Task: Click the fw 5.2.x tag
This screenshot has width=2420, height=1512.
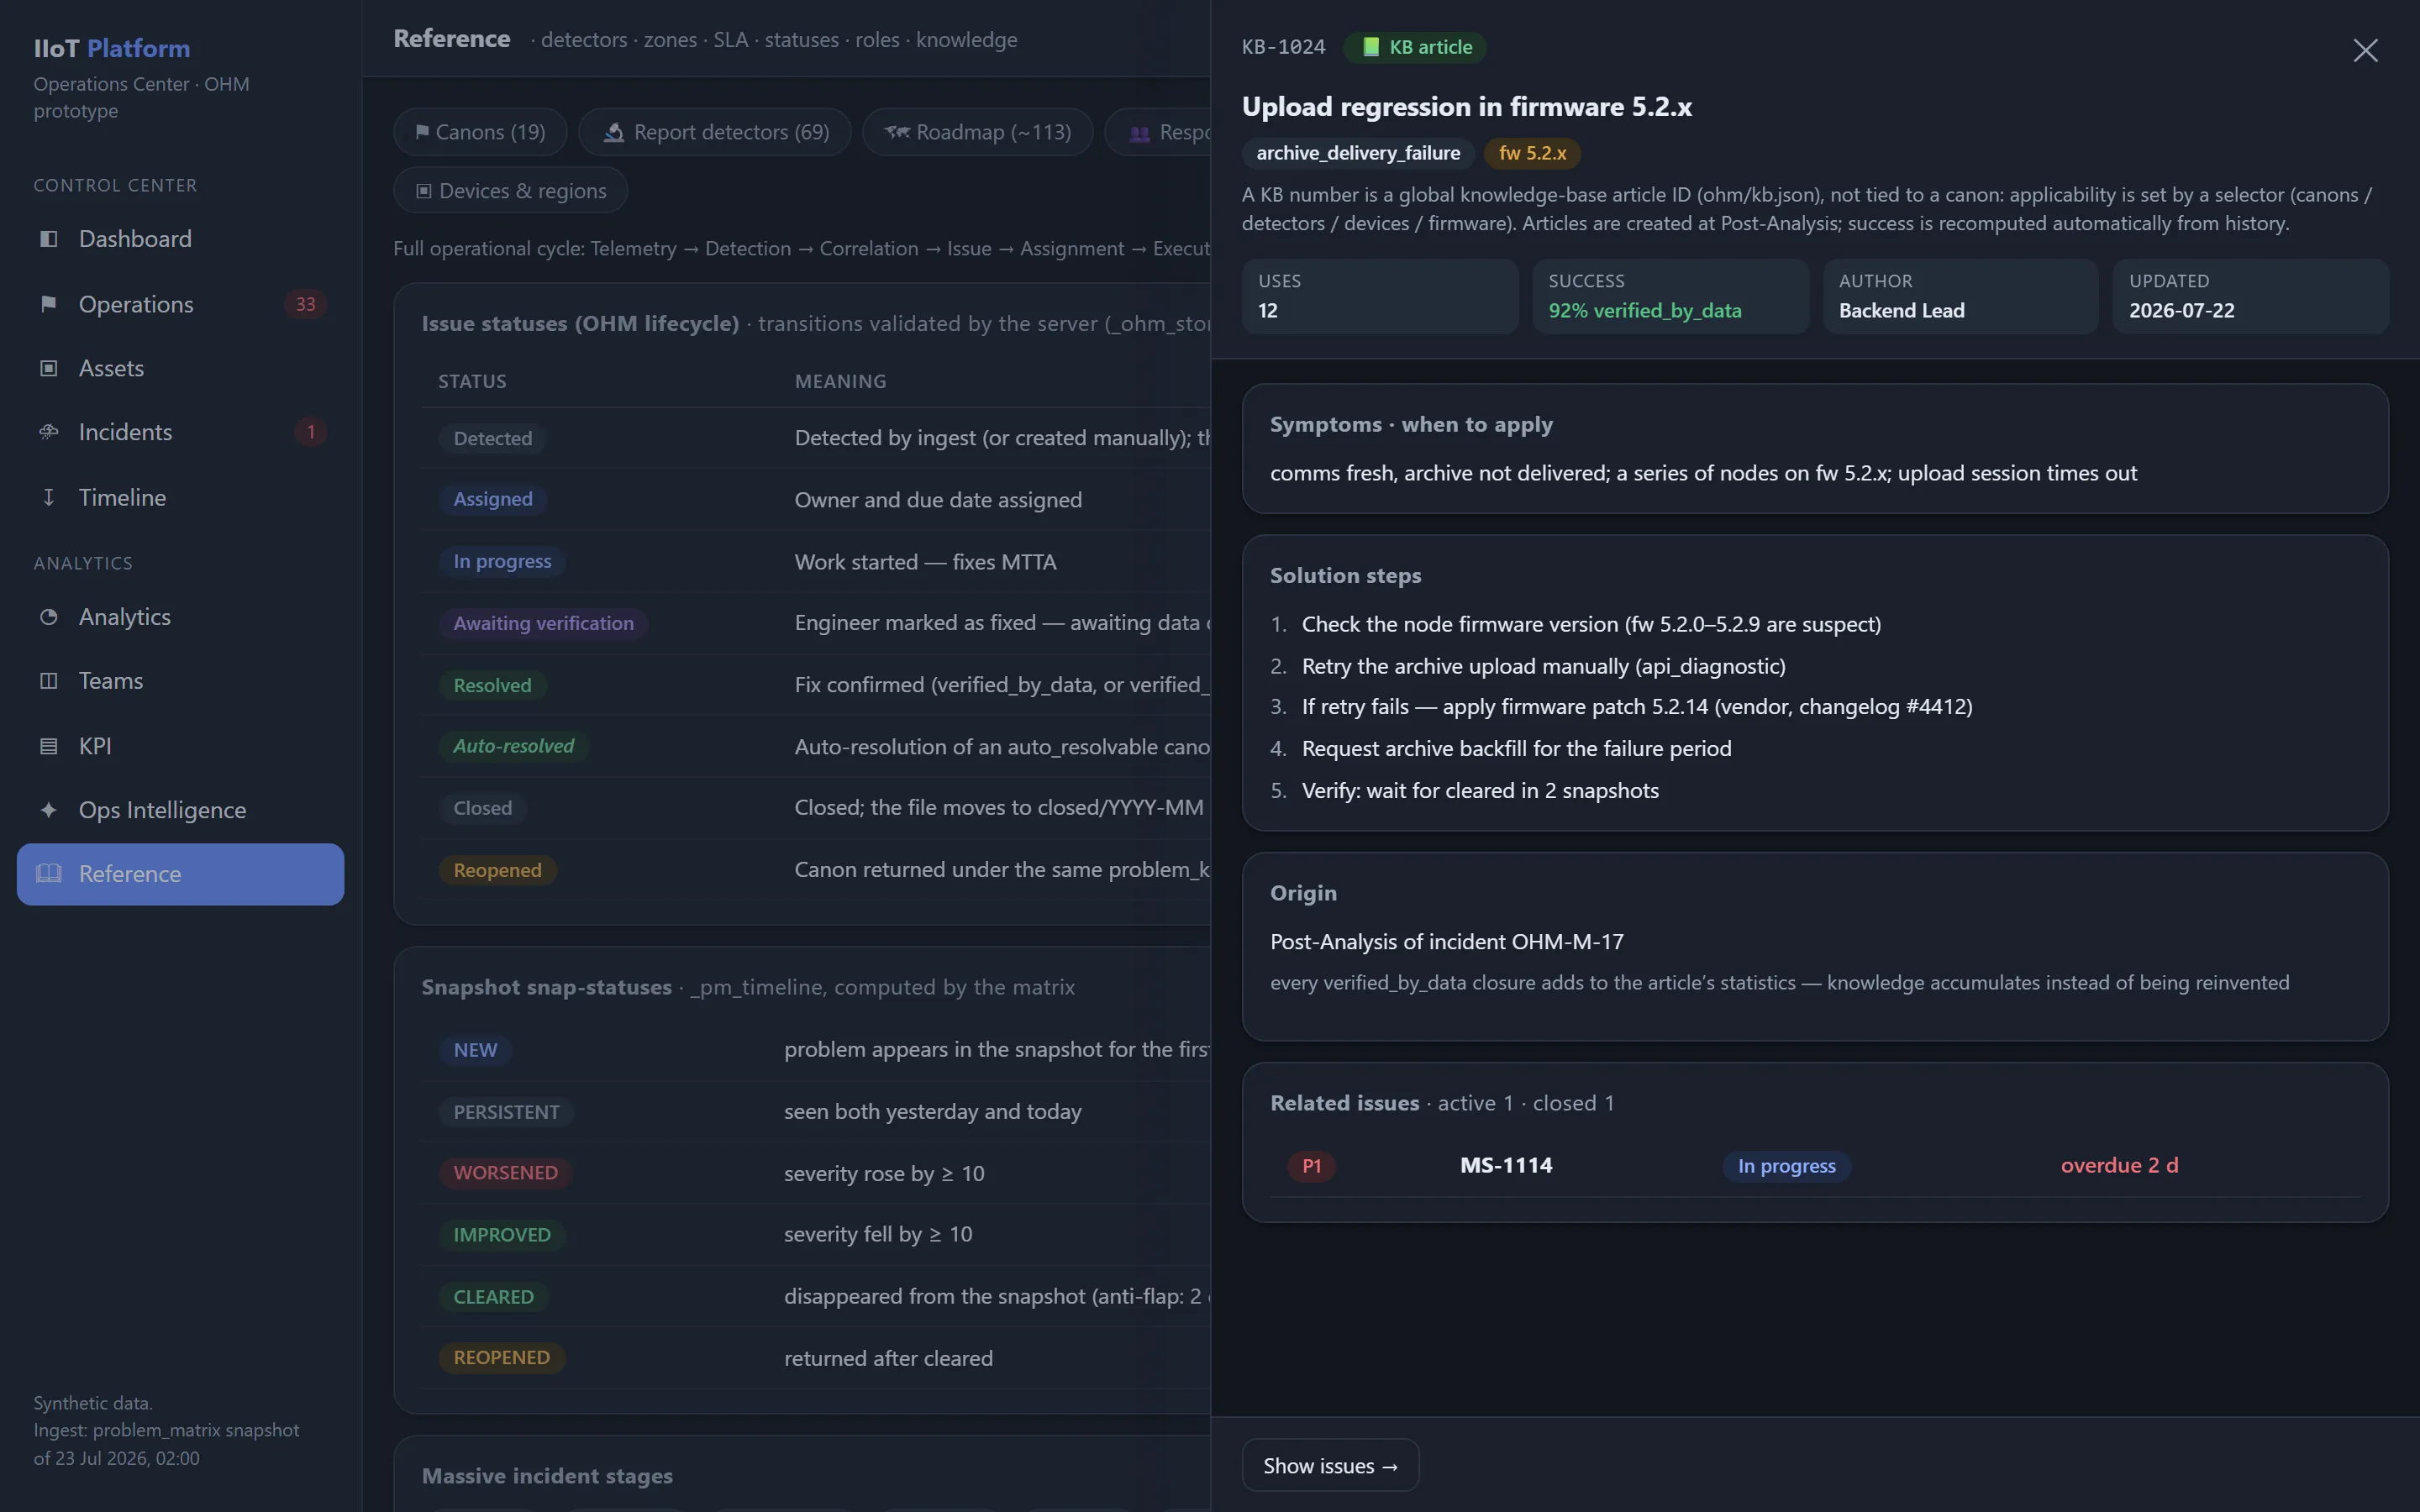Action: (x=1532, y=153)
